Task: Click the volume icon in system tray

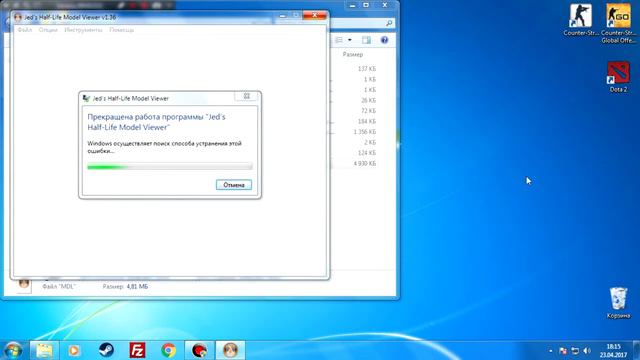Action: (587, 351)
